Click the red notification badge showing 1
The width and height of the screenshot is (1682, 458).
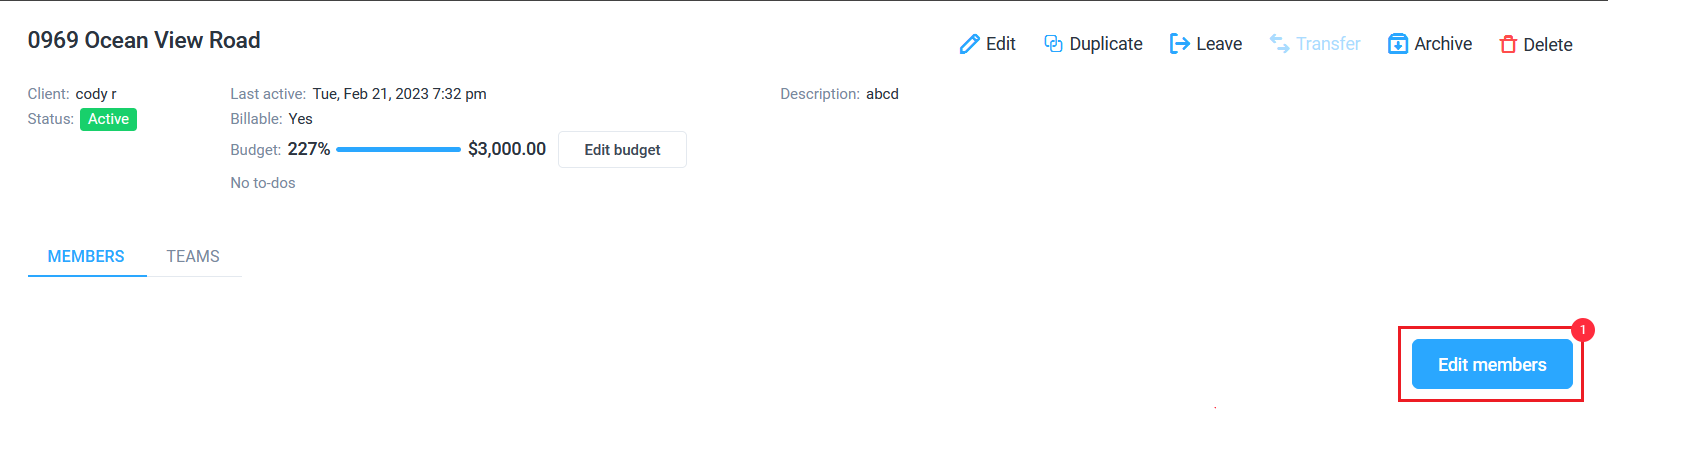point(1583,330)
